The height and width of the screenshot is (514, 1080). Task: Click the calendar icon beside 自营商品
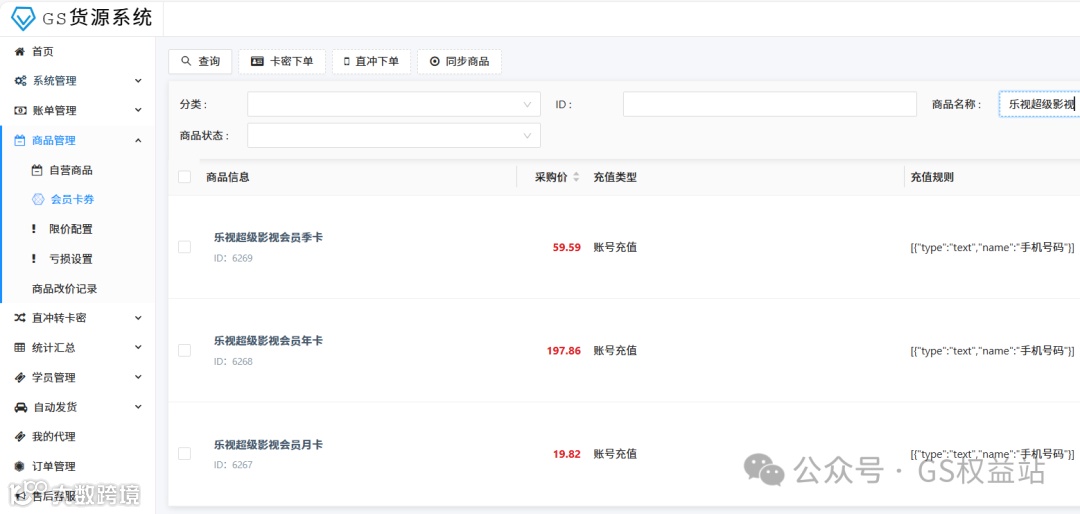pyautogui.click(x=37, y=170)
